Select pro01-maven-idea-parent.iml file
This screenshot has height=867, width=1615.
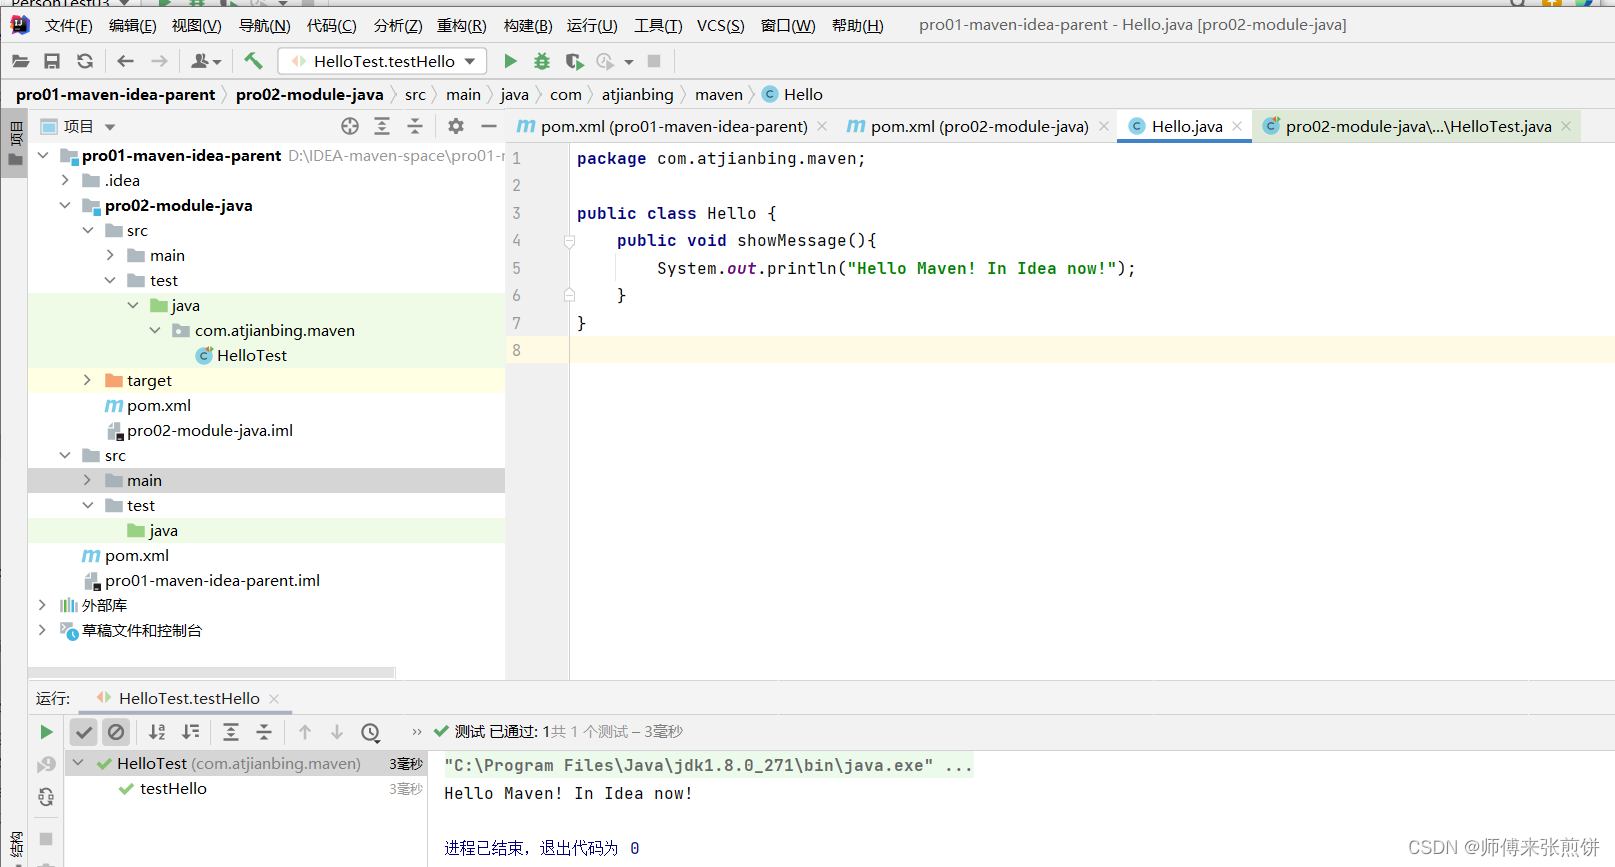pyautogui.click(x=213, y=580)
